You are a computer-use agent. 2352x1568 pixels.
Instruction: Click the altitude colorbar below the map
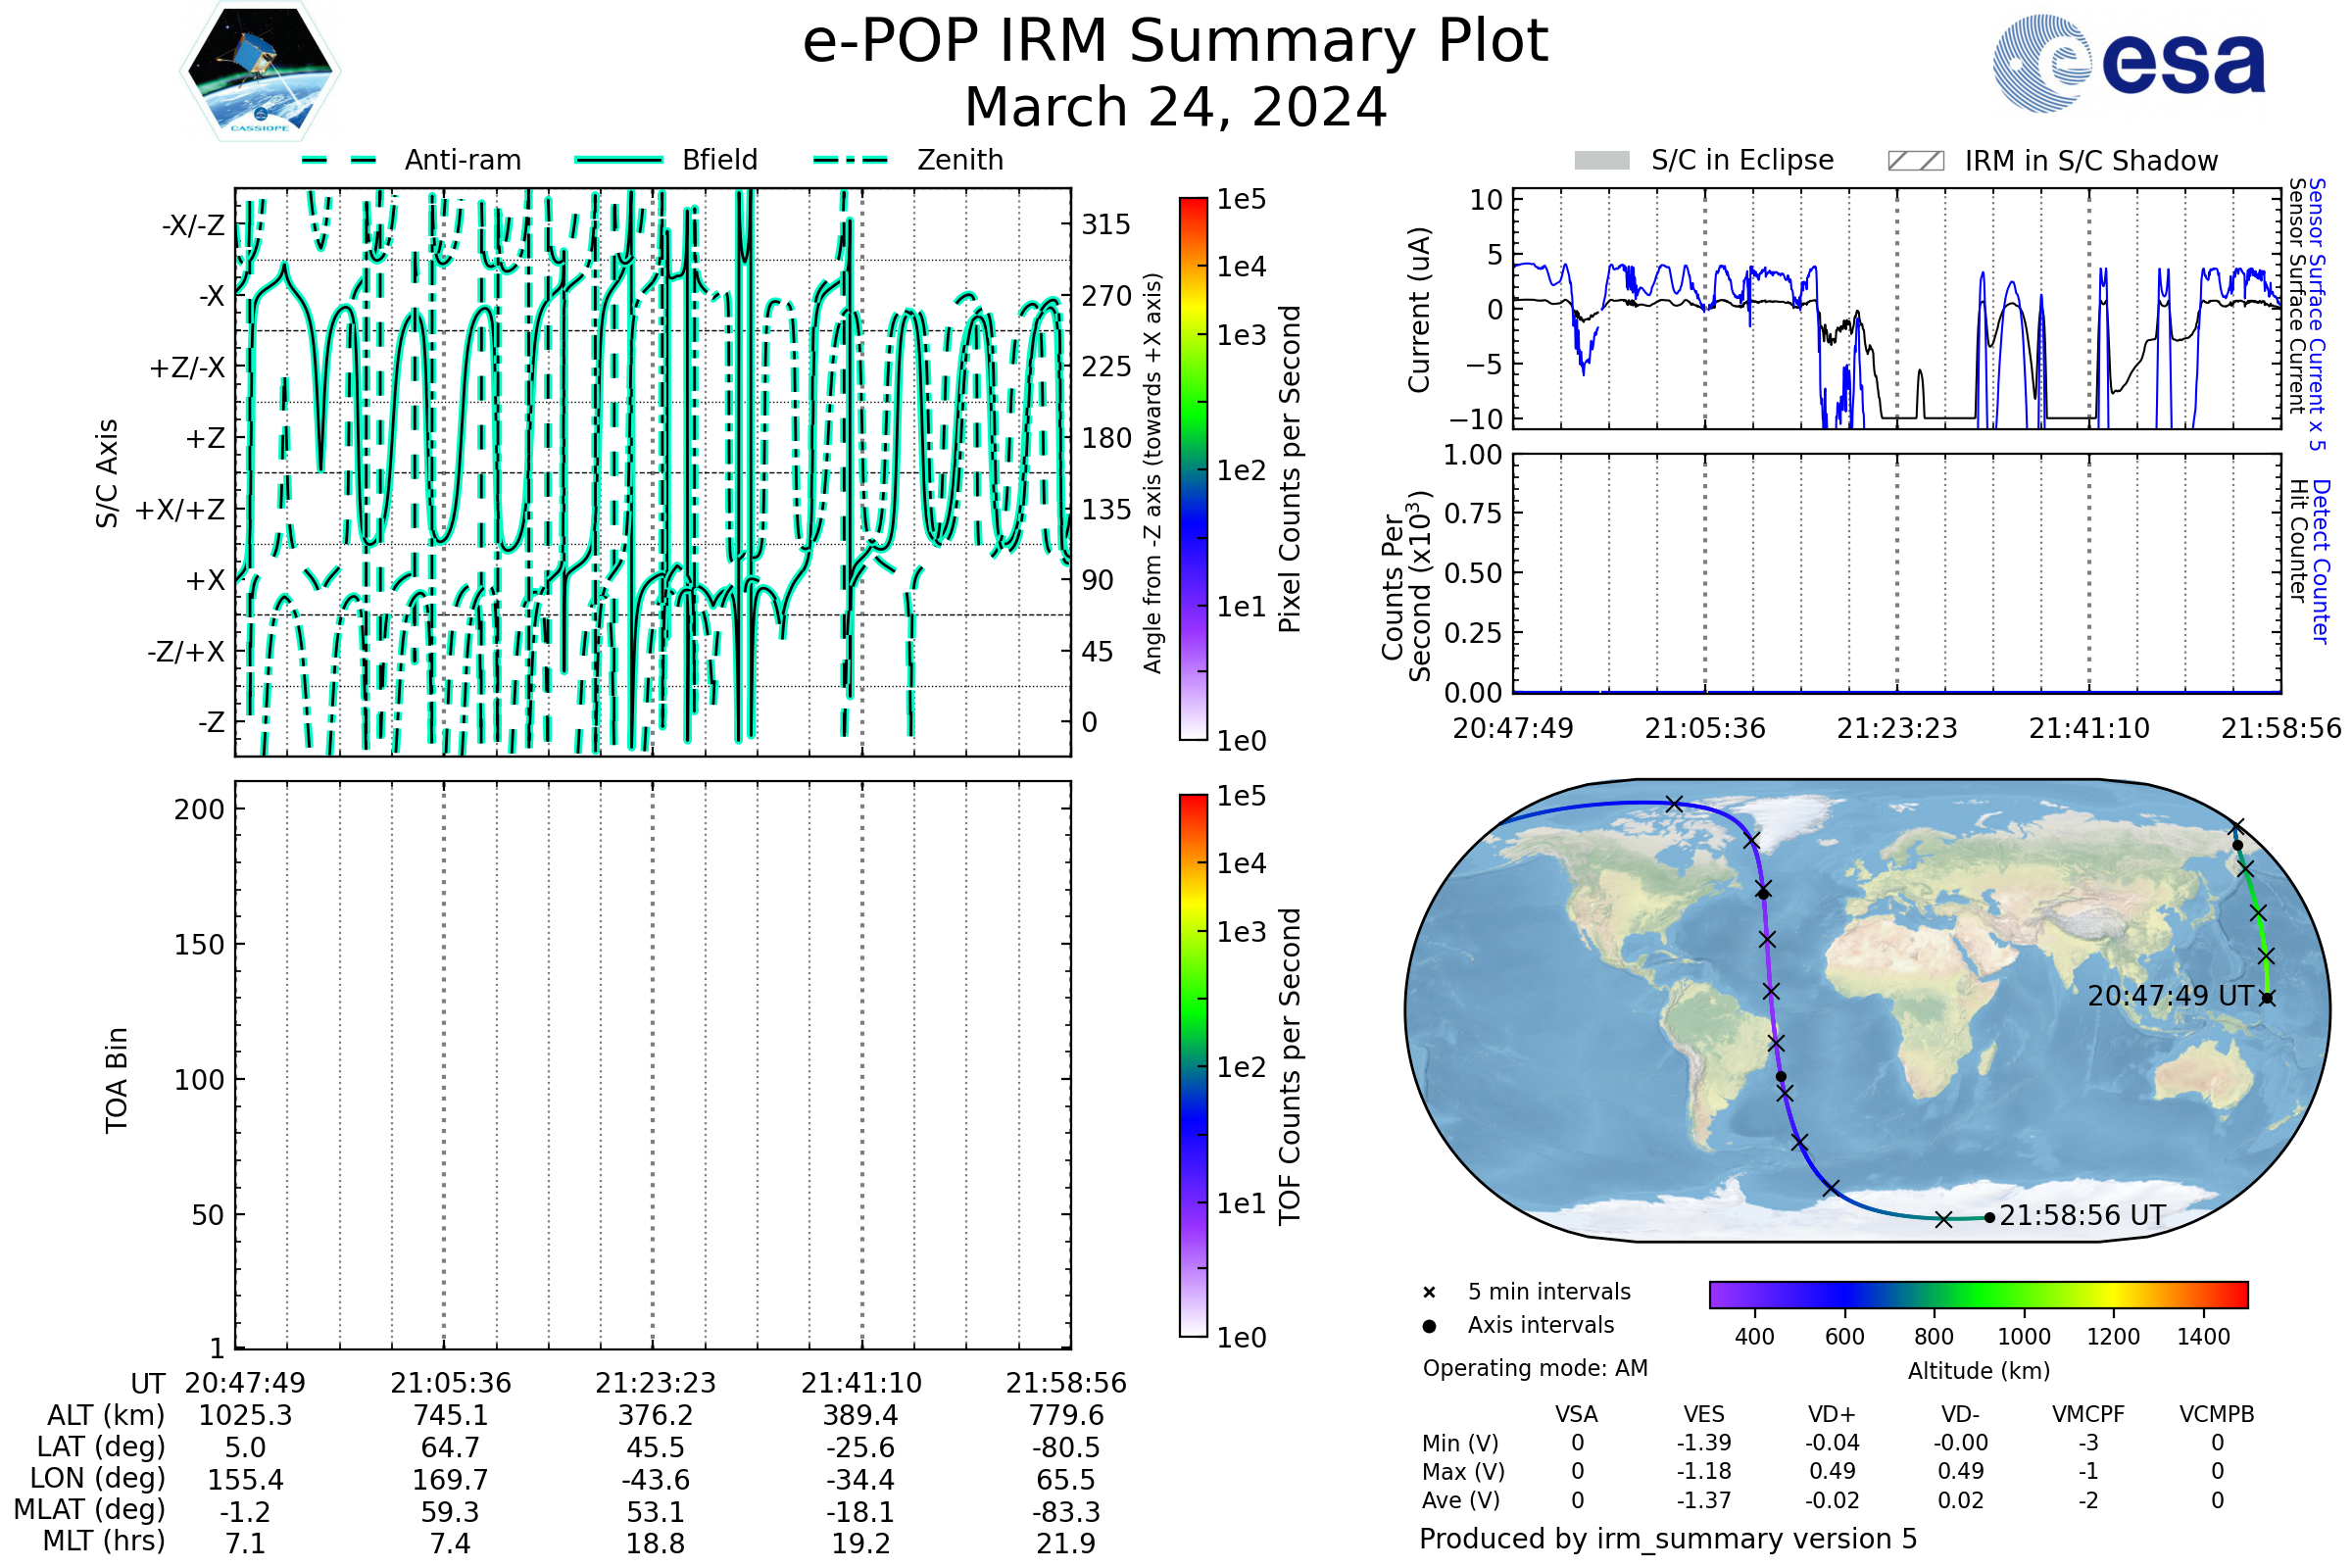[x=1978, y=1294]
